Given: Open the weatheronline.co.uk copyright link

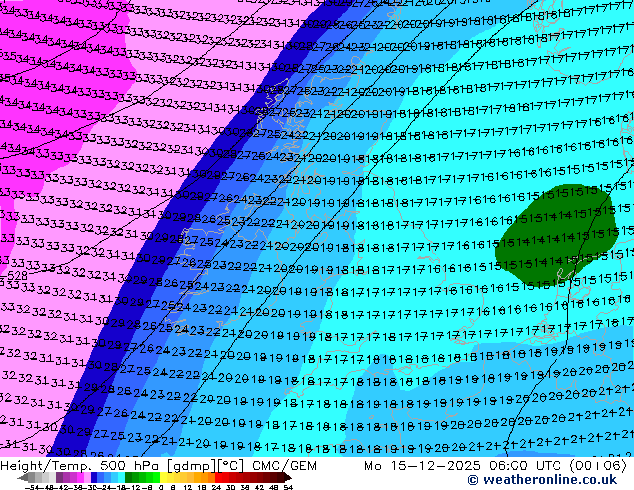Looking at the screenshot, I should 542,480.
